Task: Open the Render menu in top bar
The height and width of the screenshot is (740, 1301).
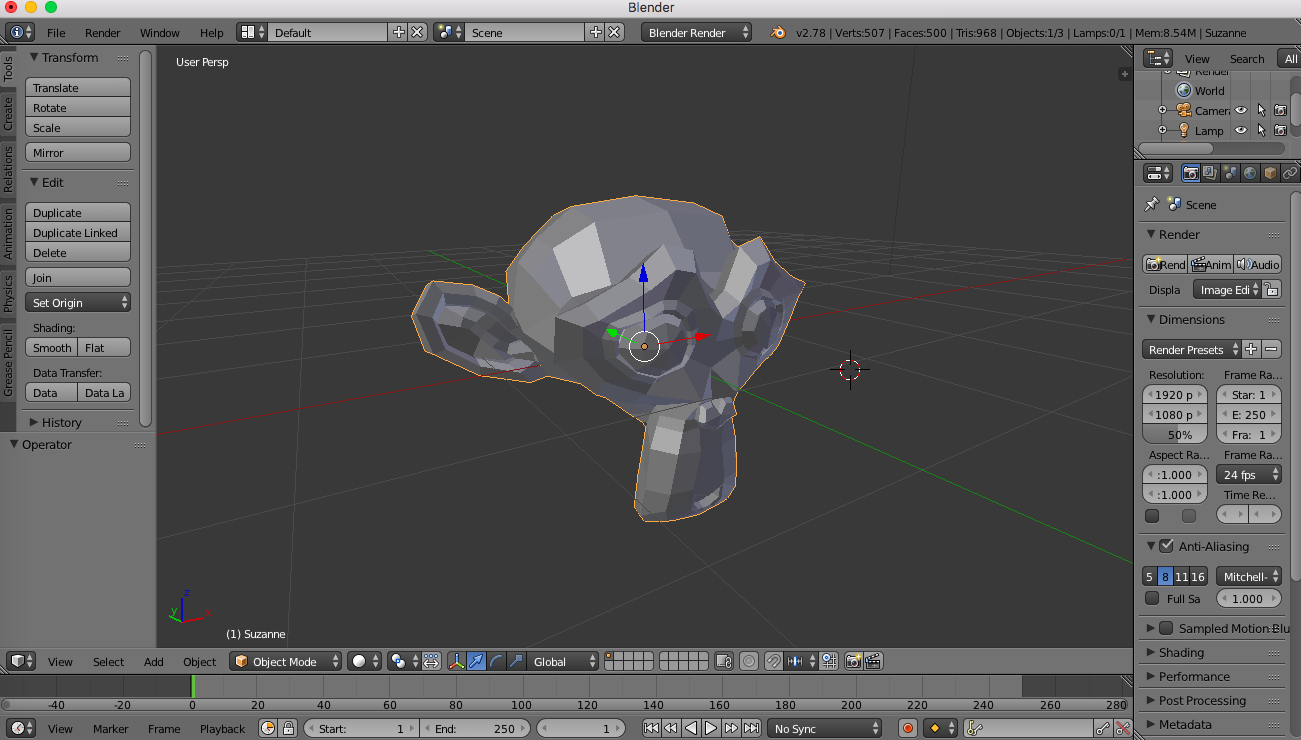Action: point(103,33)
